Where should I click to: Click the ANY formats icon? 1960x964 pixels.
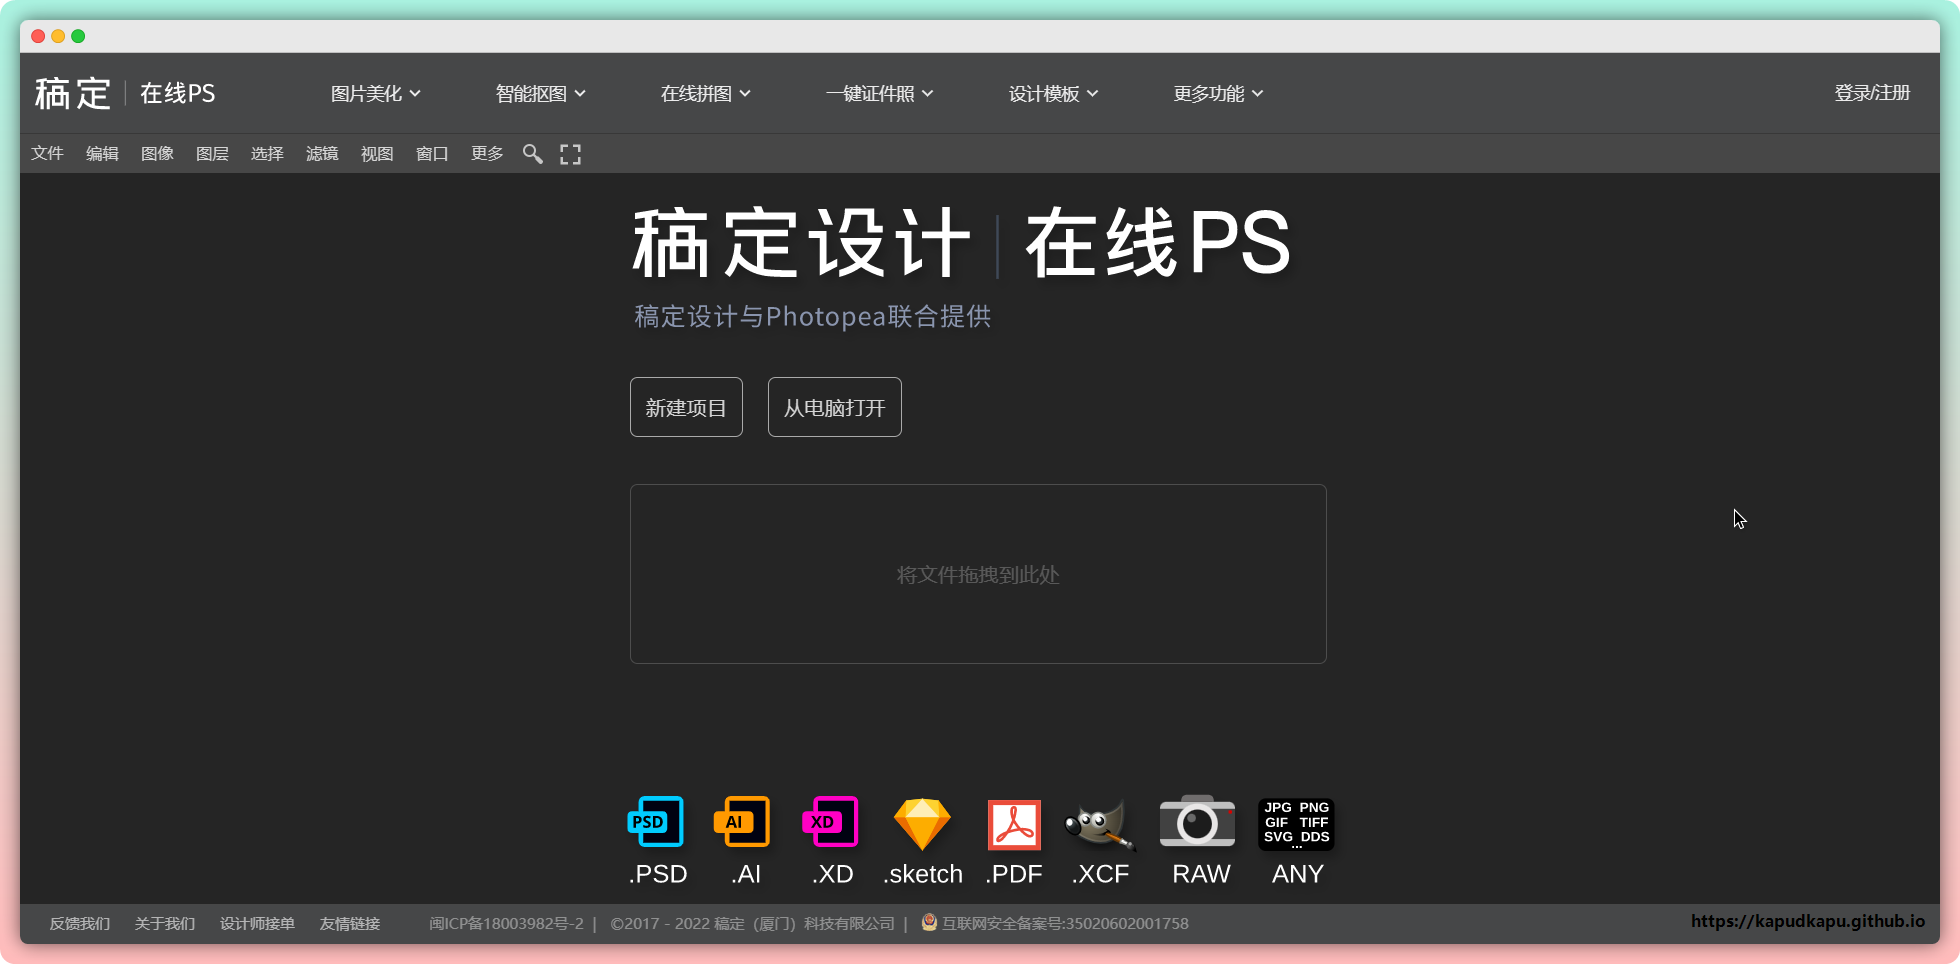(x=1296, y=824)
